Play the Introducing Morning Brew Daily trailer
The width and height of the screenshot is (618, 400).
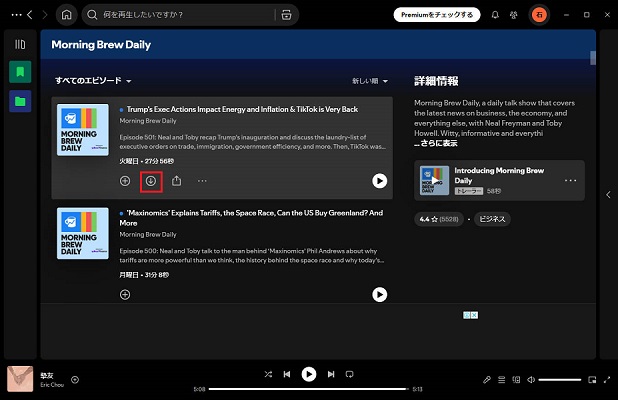point(434,180)
